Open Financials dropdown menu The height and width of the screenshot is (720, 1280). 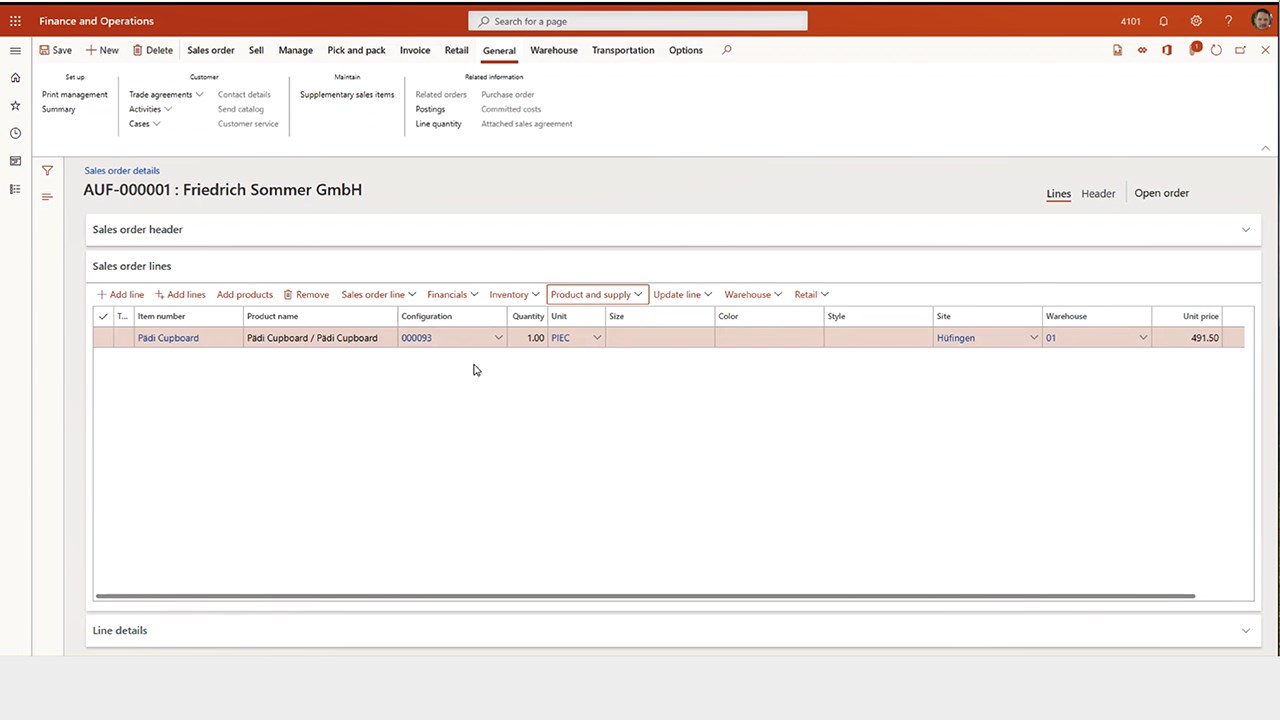point(452,295)
